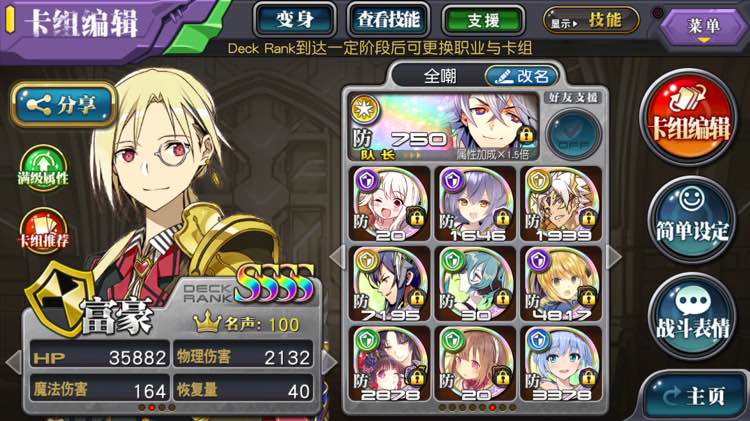Screen dimensions: 750x421
Task: Show next stats page arrow beside 物理伤害
Action: [x=329, y=361]
